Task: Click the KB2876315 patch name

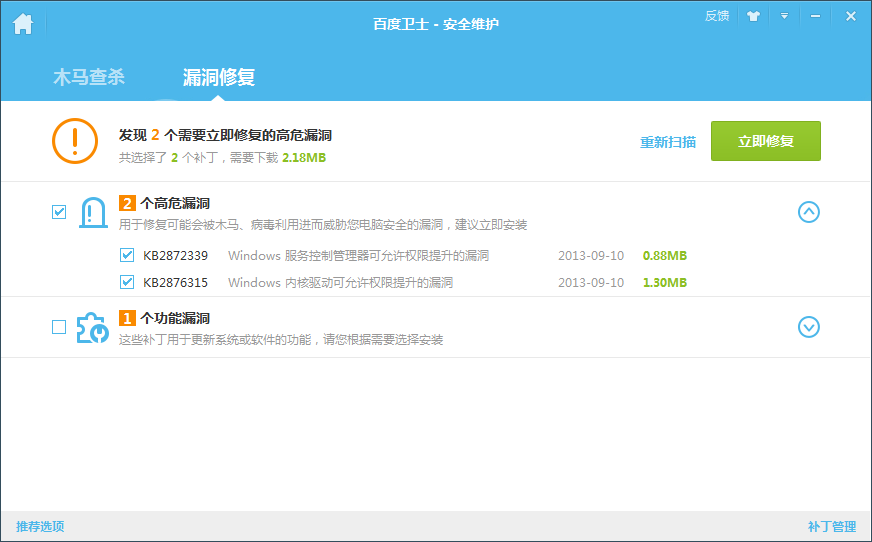Action: coord(176,282)
